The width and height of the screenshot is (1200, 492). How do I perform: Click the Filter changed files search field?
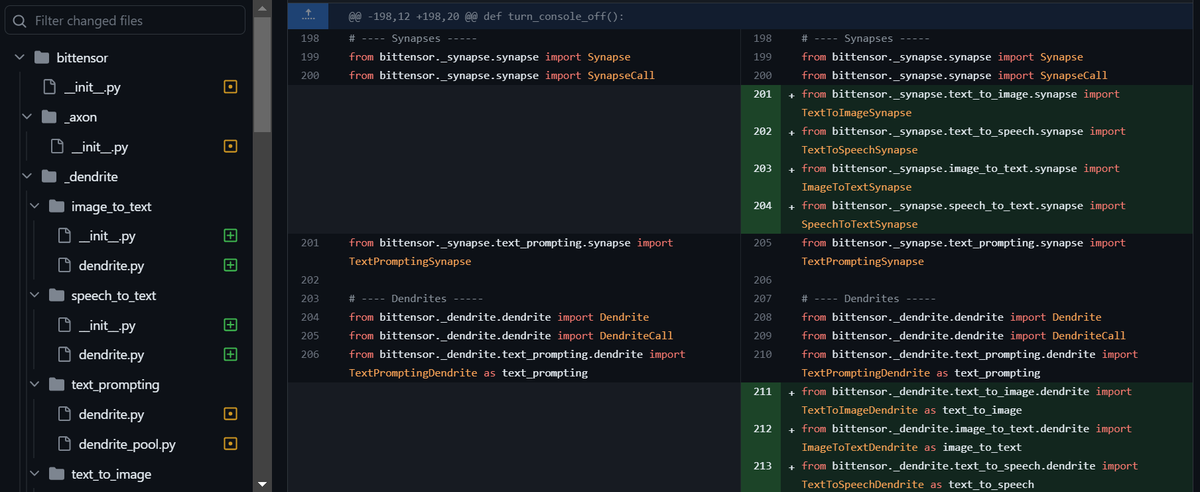point(124,20)
